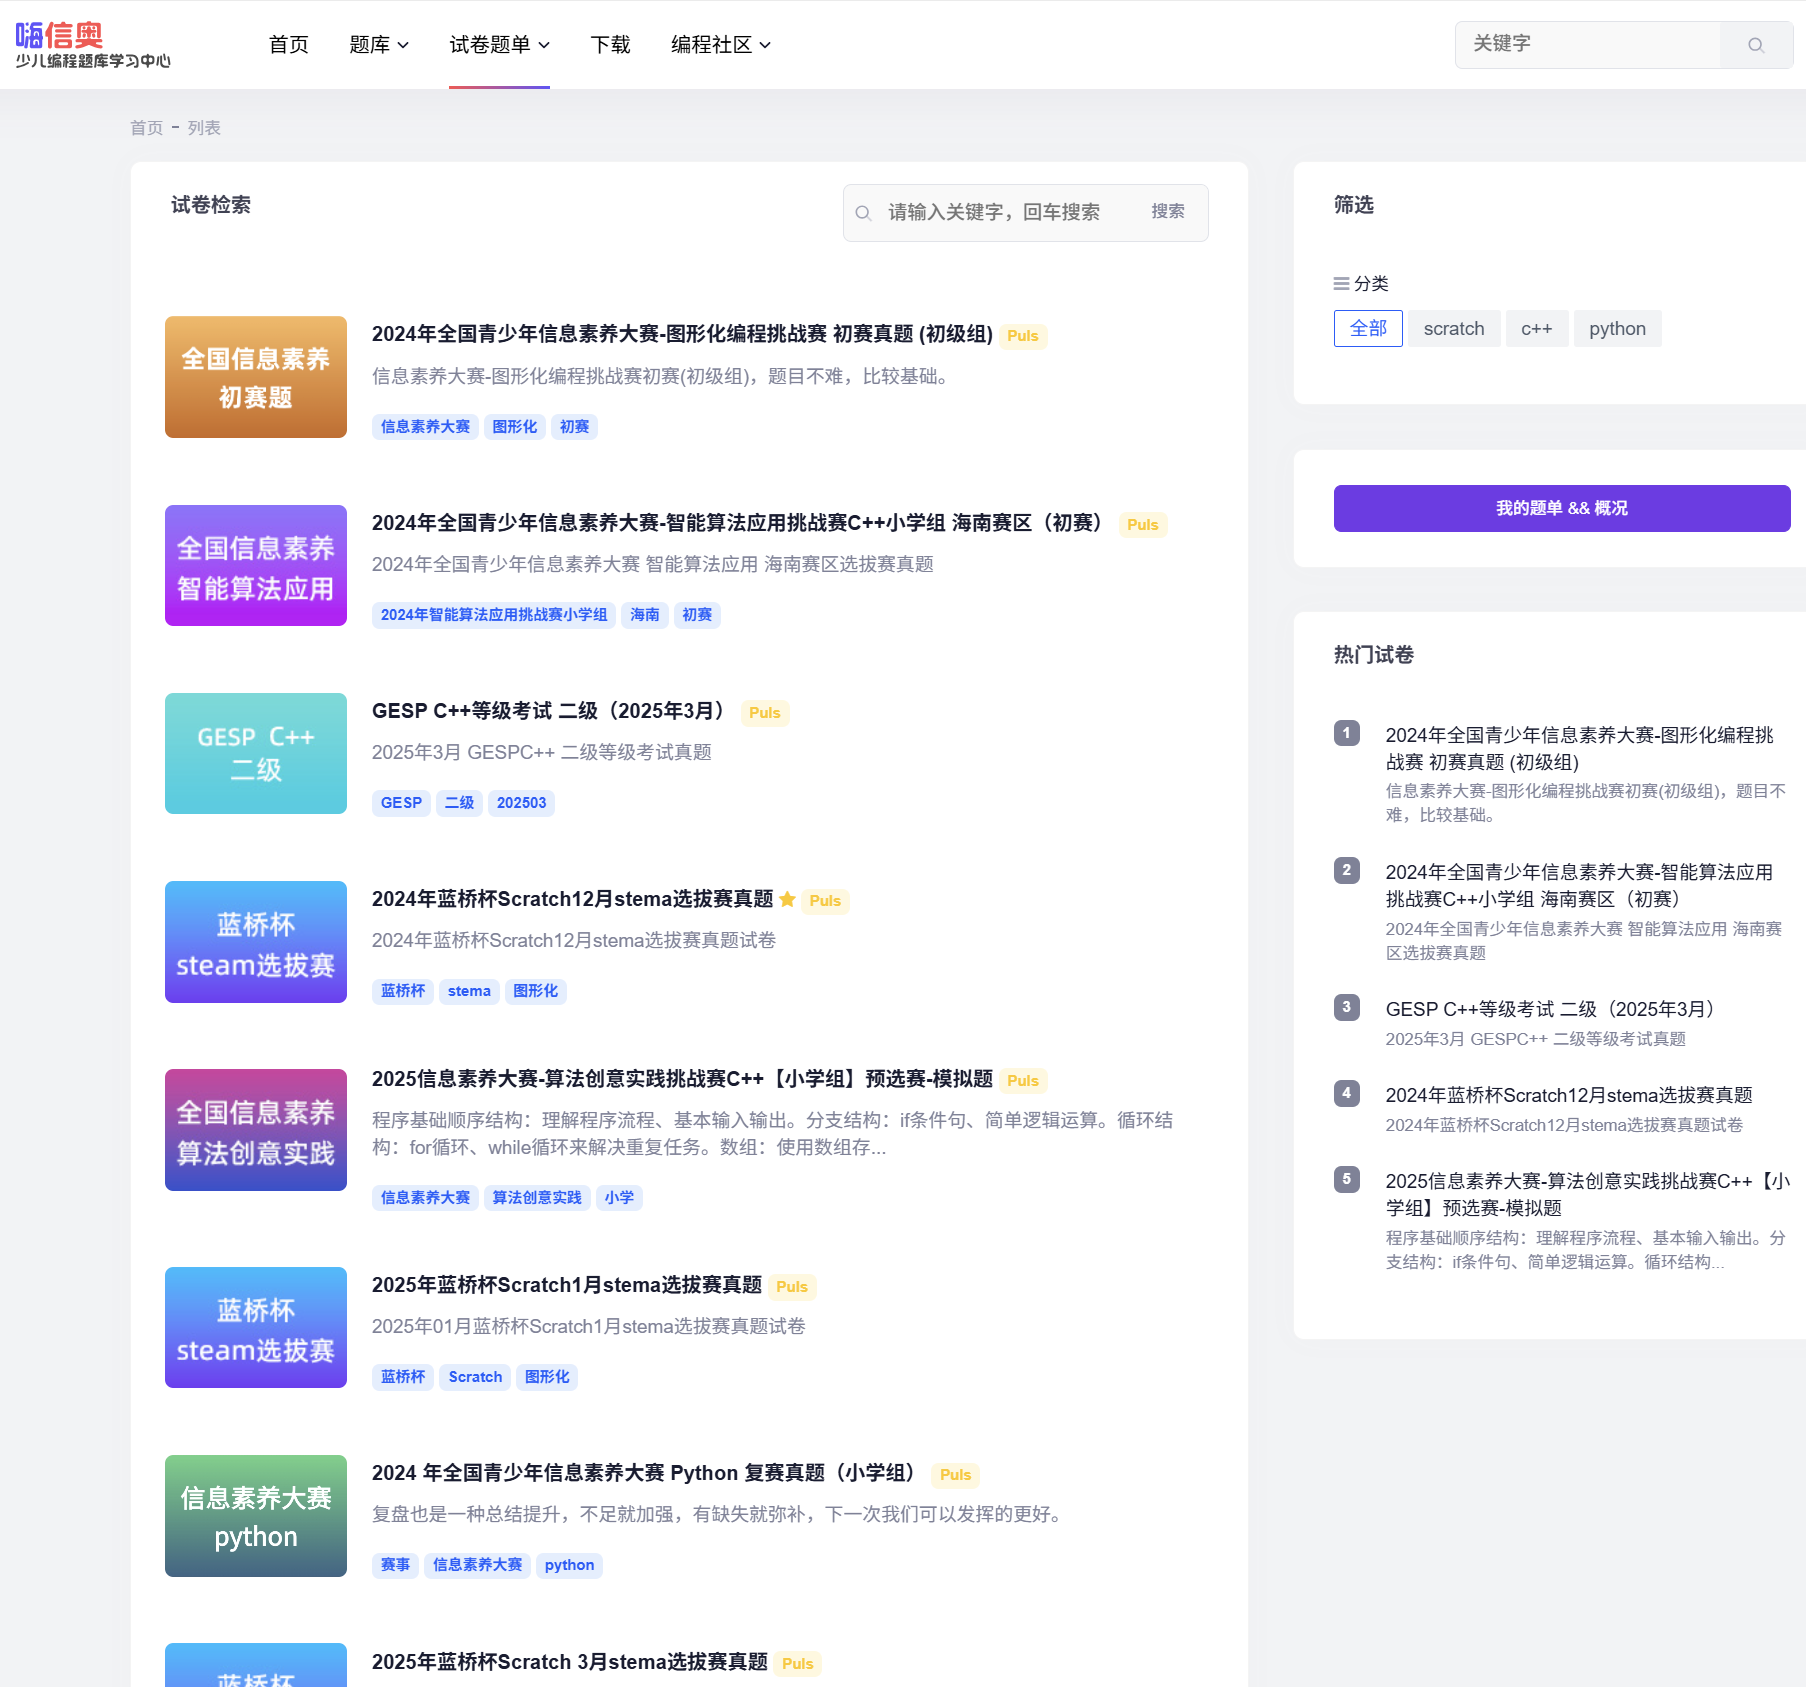This screenshot has width=1806, height=1687.
Task: Open 智能算法应用挑战赛C++小学组 海南赛区 title
Action: [x=740, y=523]
